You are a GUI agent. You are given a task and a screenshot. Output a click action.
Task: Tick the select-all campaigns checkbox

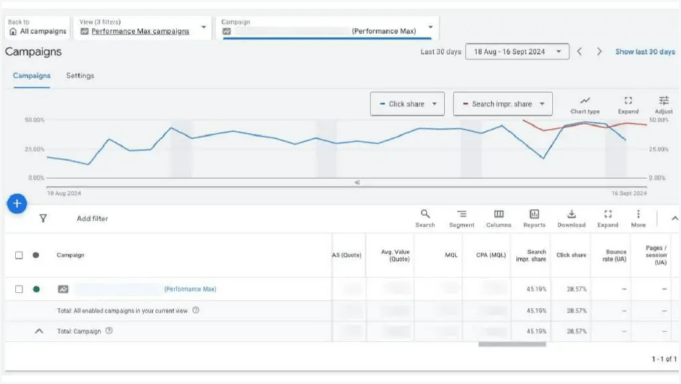tap(19, 255)
